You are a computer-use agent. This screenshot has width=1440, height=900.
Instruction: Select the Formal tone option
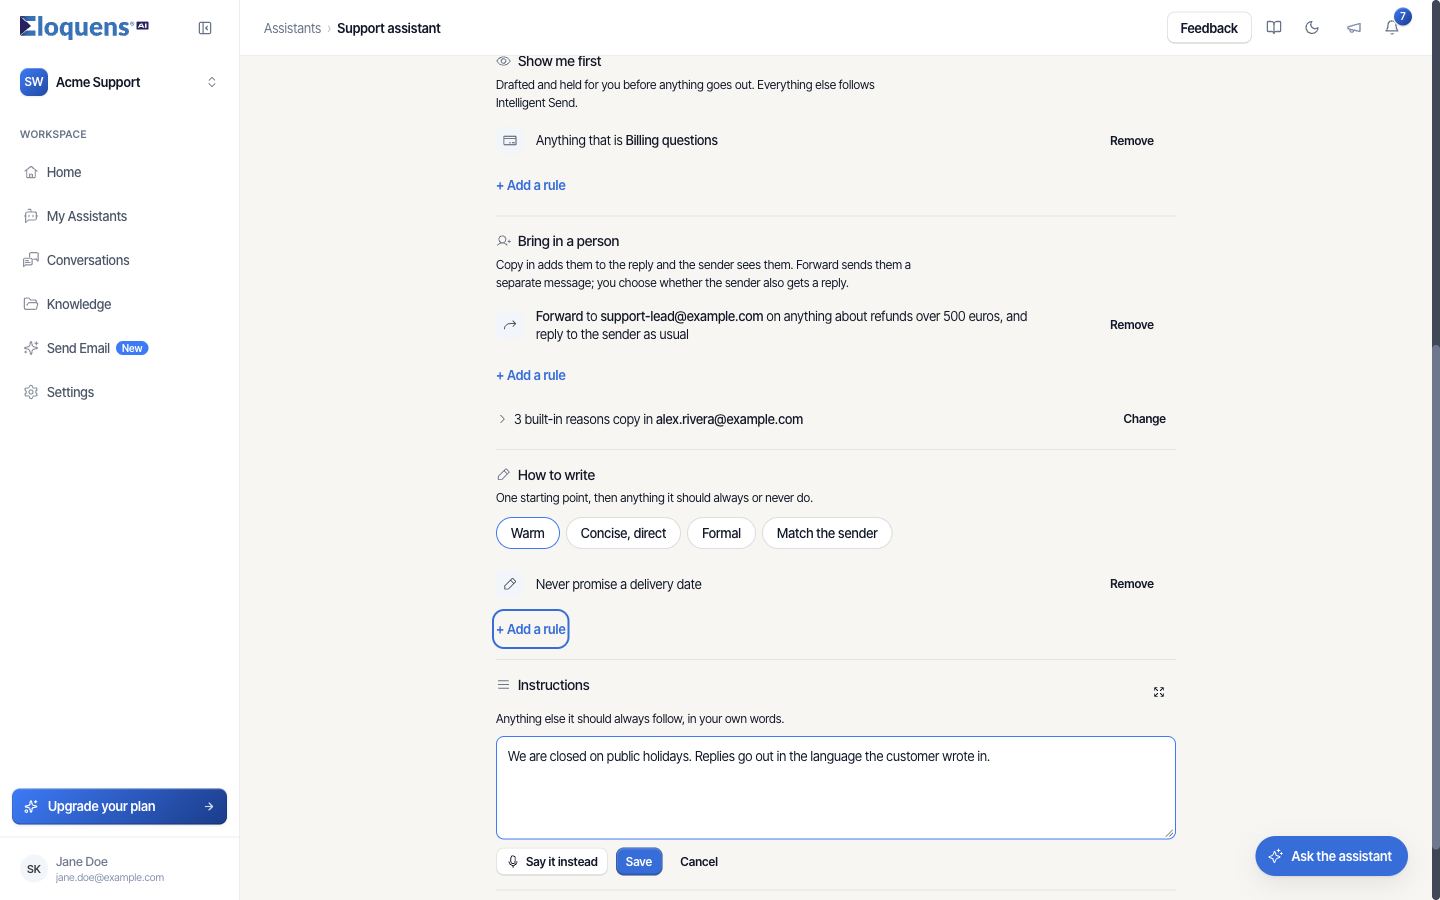pyautogui.click(x=721, y=533)
